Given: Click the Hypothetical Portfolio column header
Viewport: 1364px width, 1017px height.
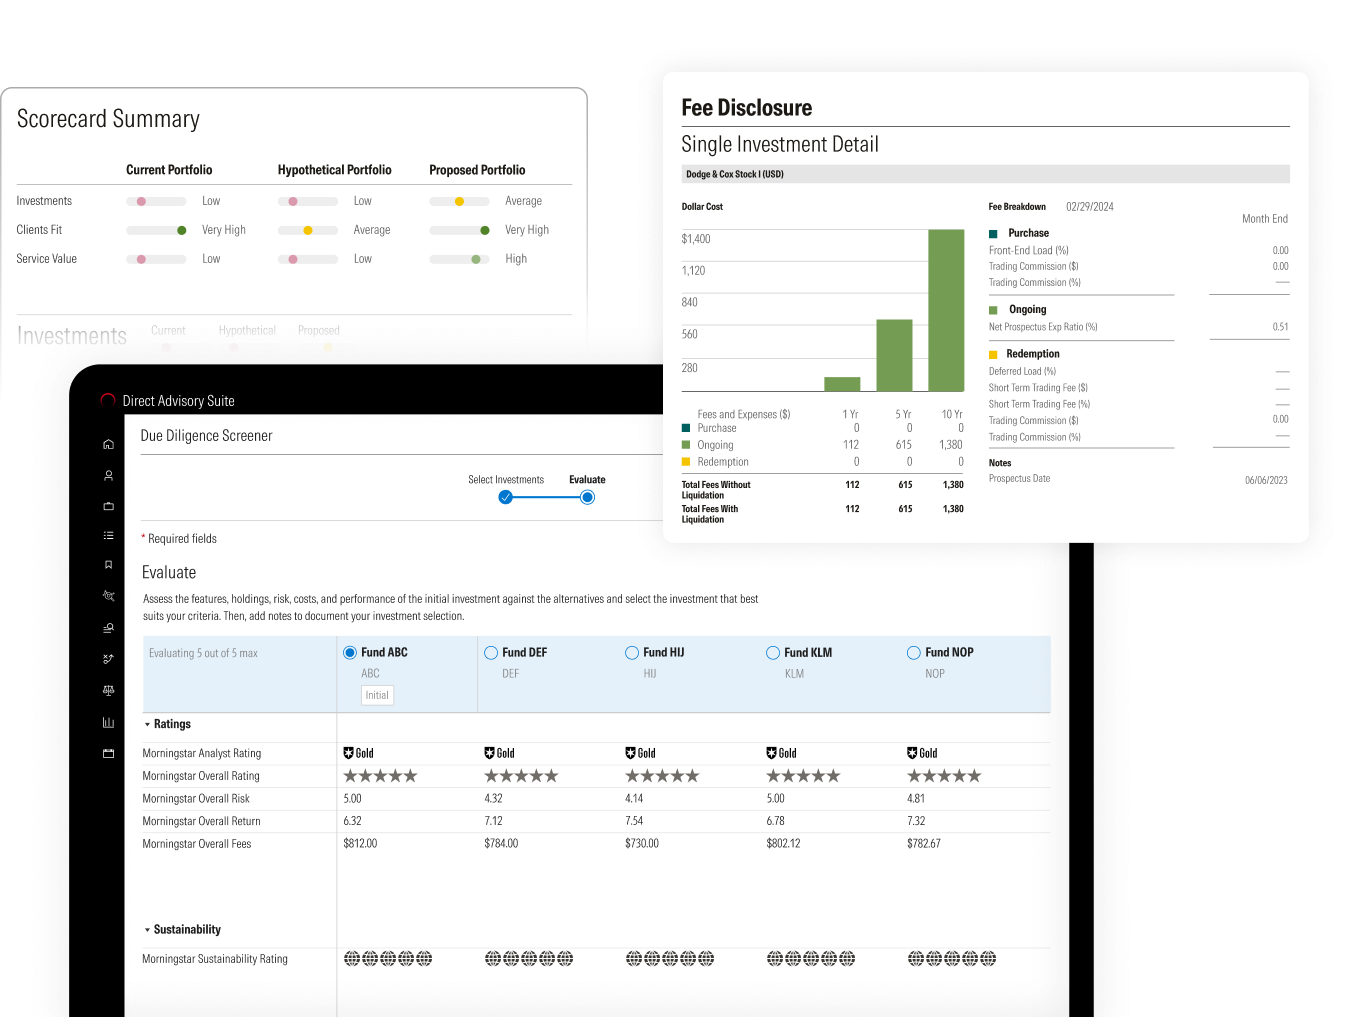Looking at the screenshot, I should (x=335, y=170).
